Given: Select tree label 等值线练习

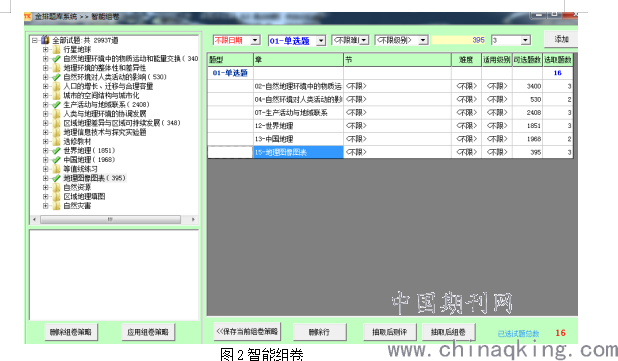Looking at the screenshot, I should click(80, 169).
